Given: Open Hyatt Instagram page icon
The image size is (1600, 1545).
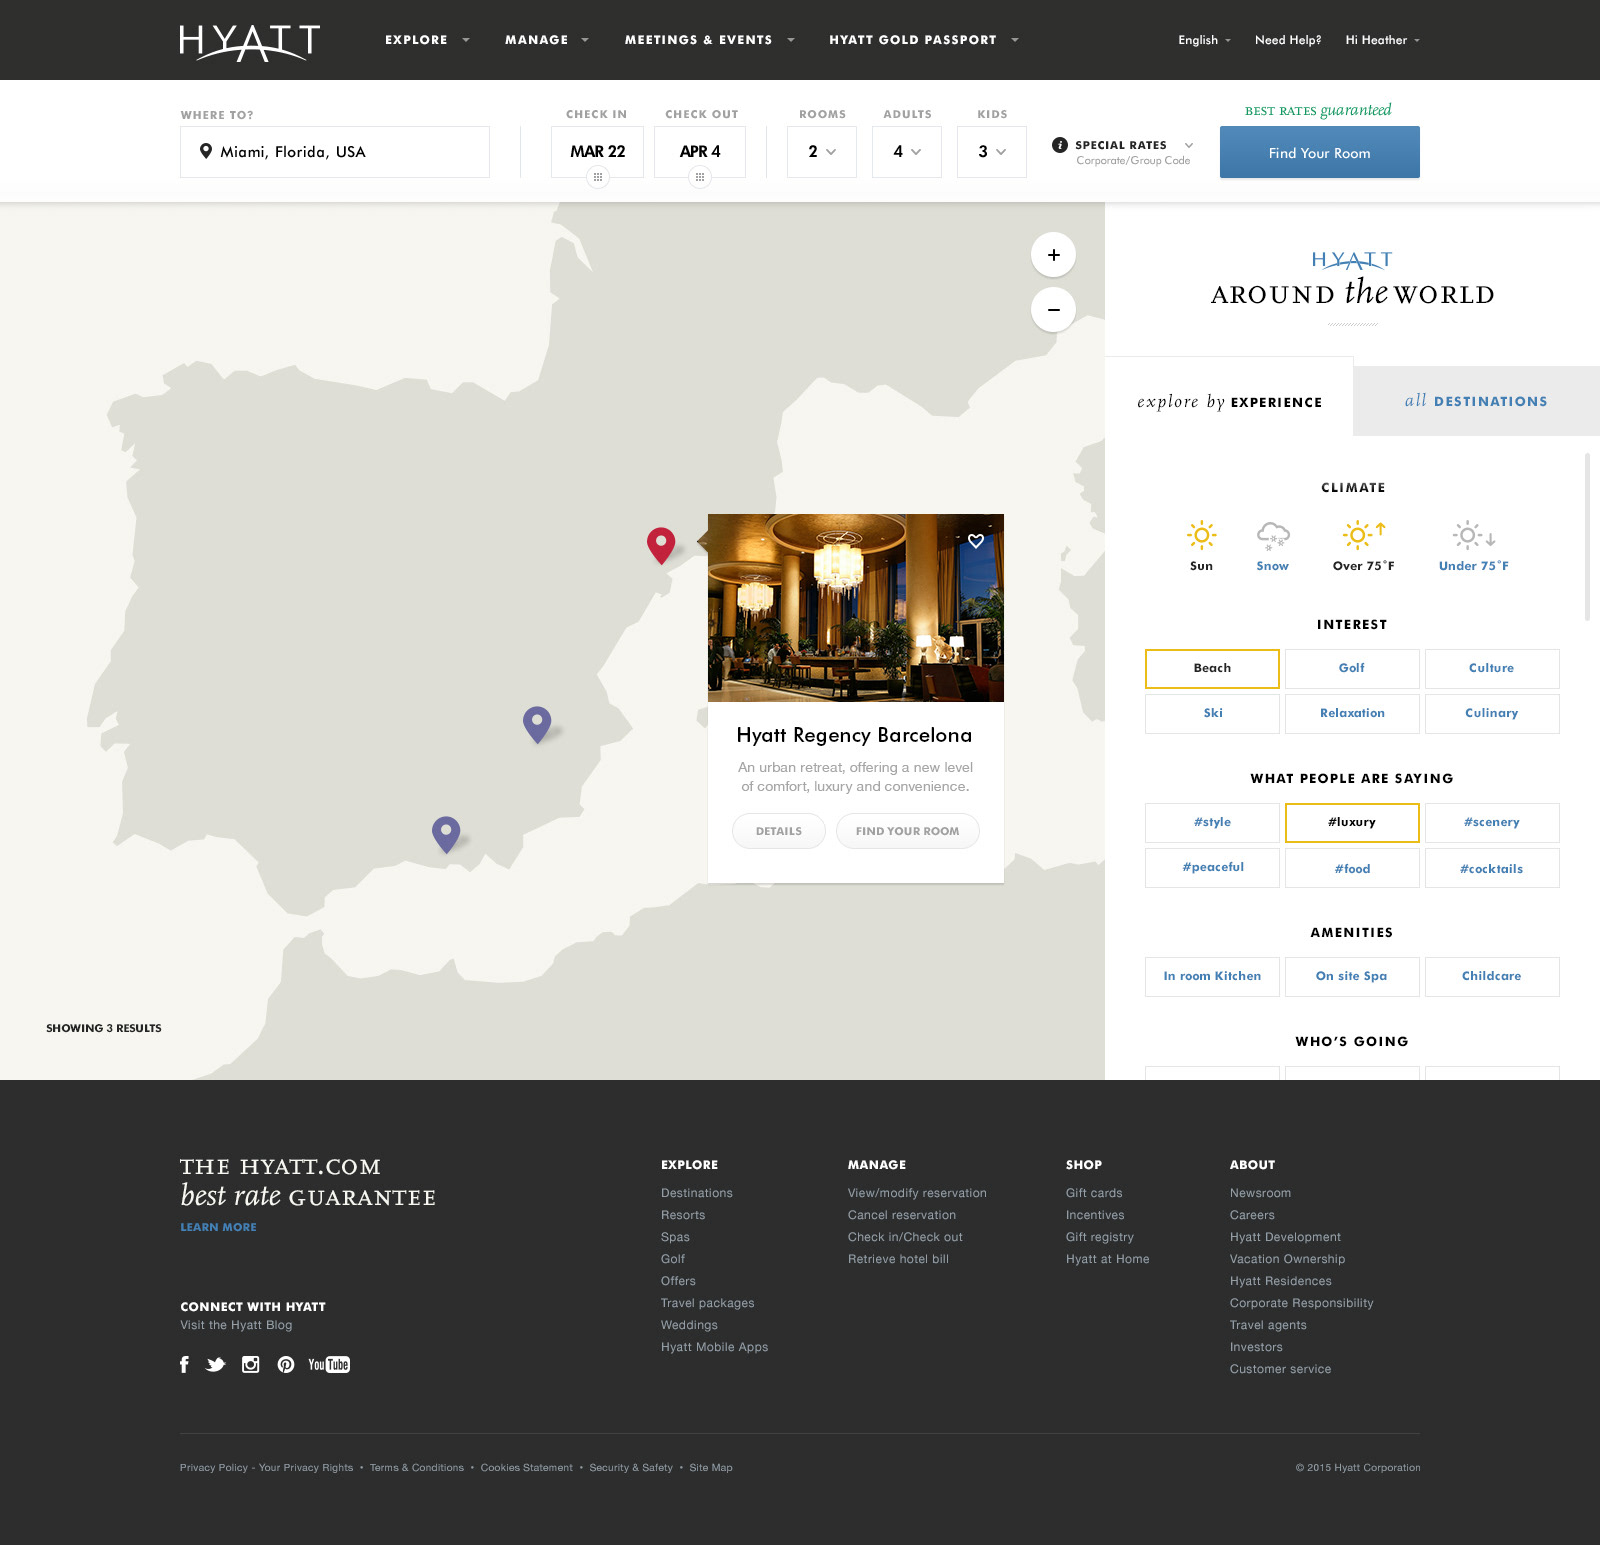Looking at the screenshot, I should 251,1364.
